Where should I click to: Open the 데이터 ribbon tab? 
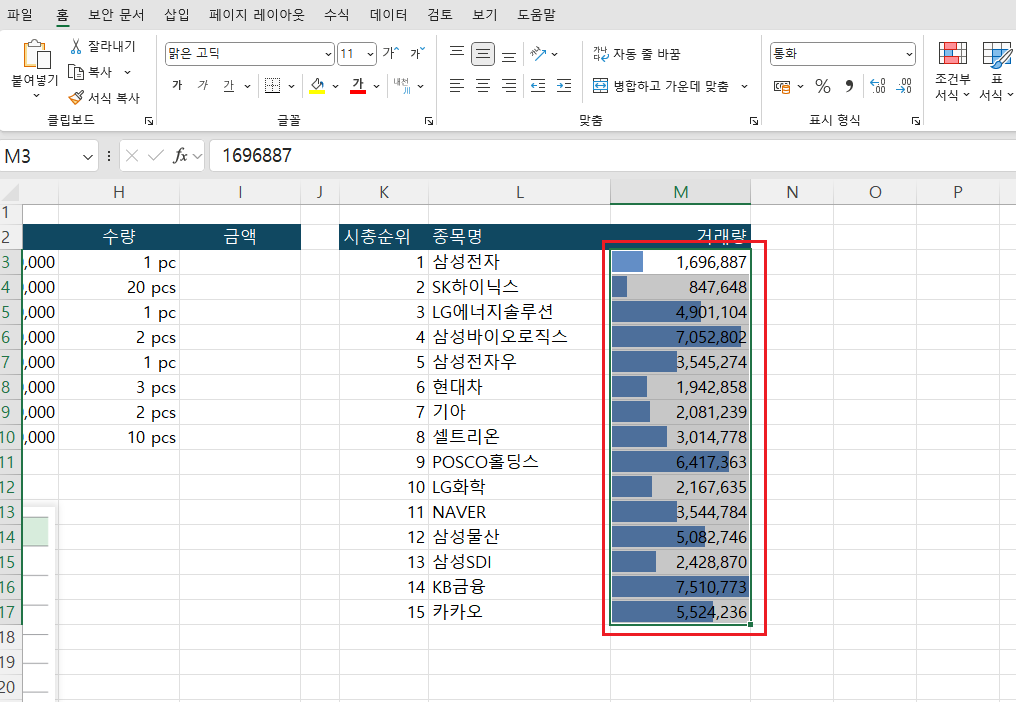click(388, 14)
